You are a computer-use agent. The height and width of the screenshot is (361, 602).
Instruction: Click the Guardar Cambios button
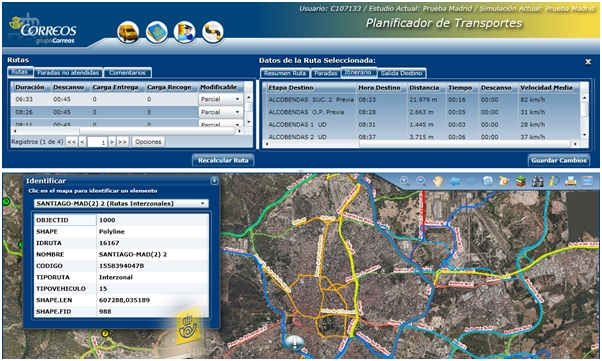click(559, 160)
